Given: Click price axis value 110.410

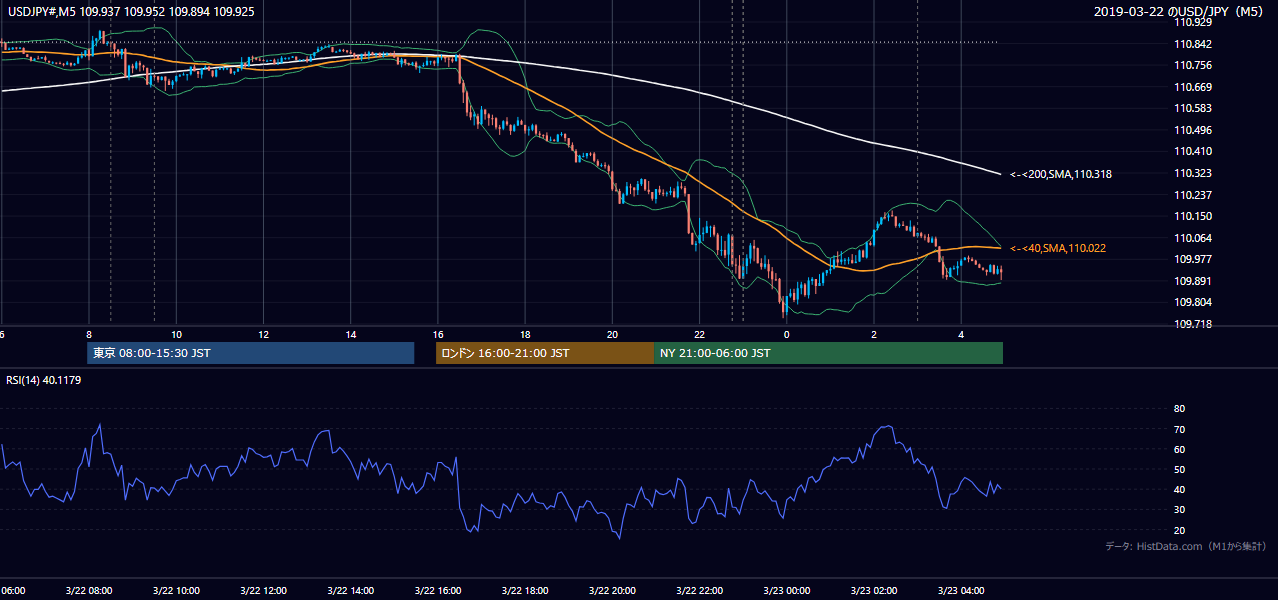Looking at the screenshot, I should coord(1192,152).
